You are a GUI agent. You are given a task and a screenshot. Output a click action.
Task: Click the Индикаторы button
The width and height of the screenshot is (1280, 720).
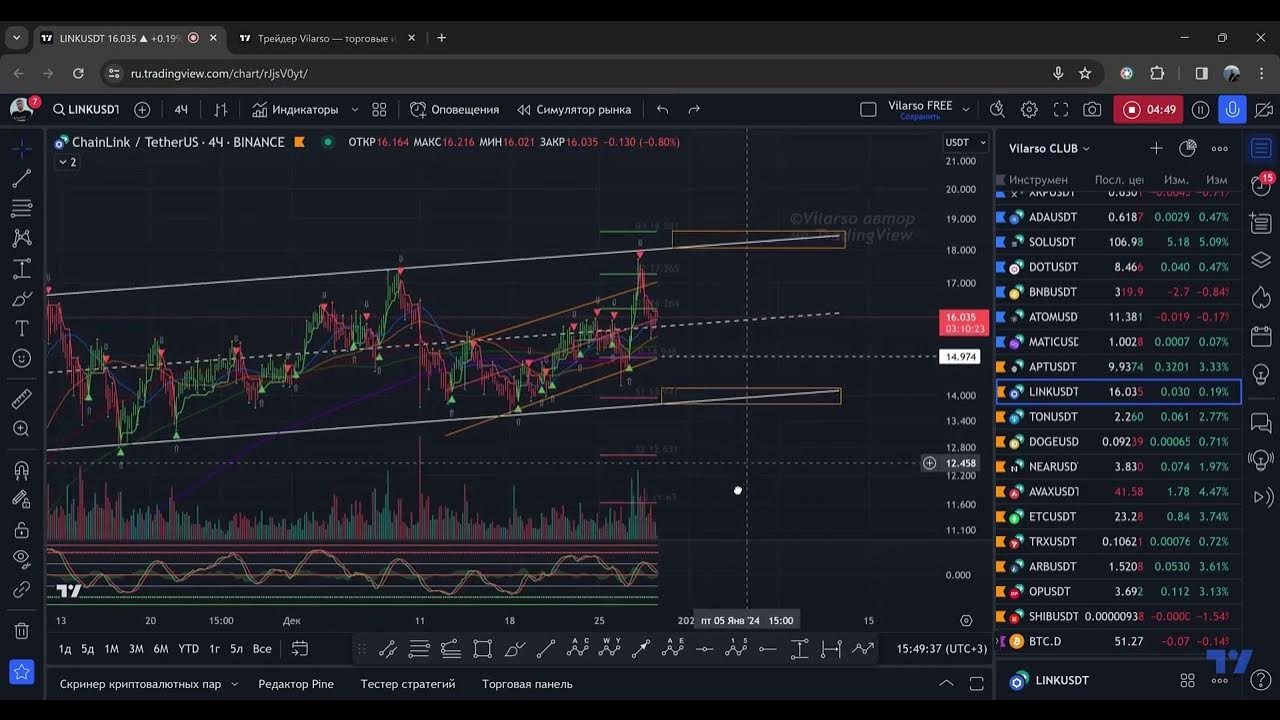pos(295,109)
